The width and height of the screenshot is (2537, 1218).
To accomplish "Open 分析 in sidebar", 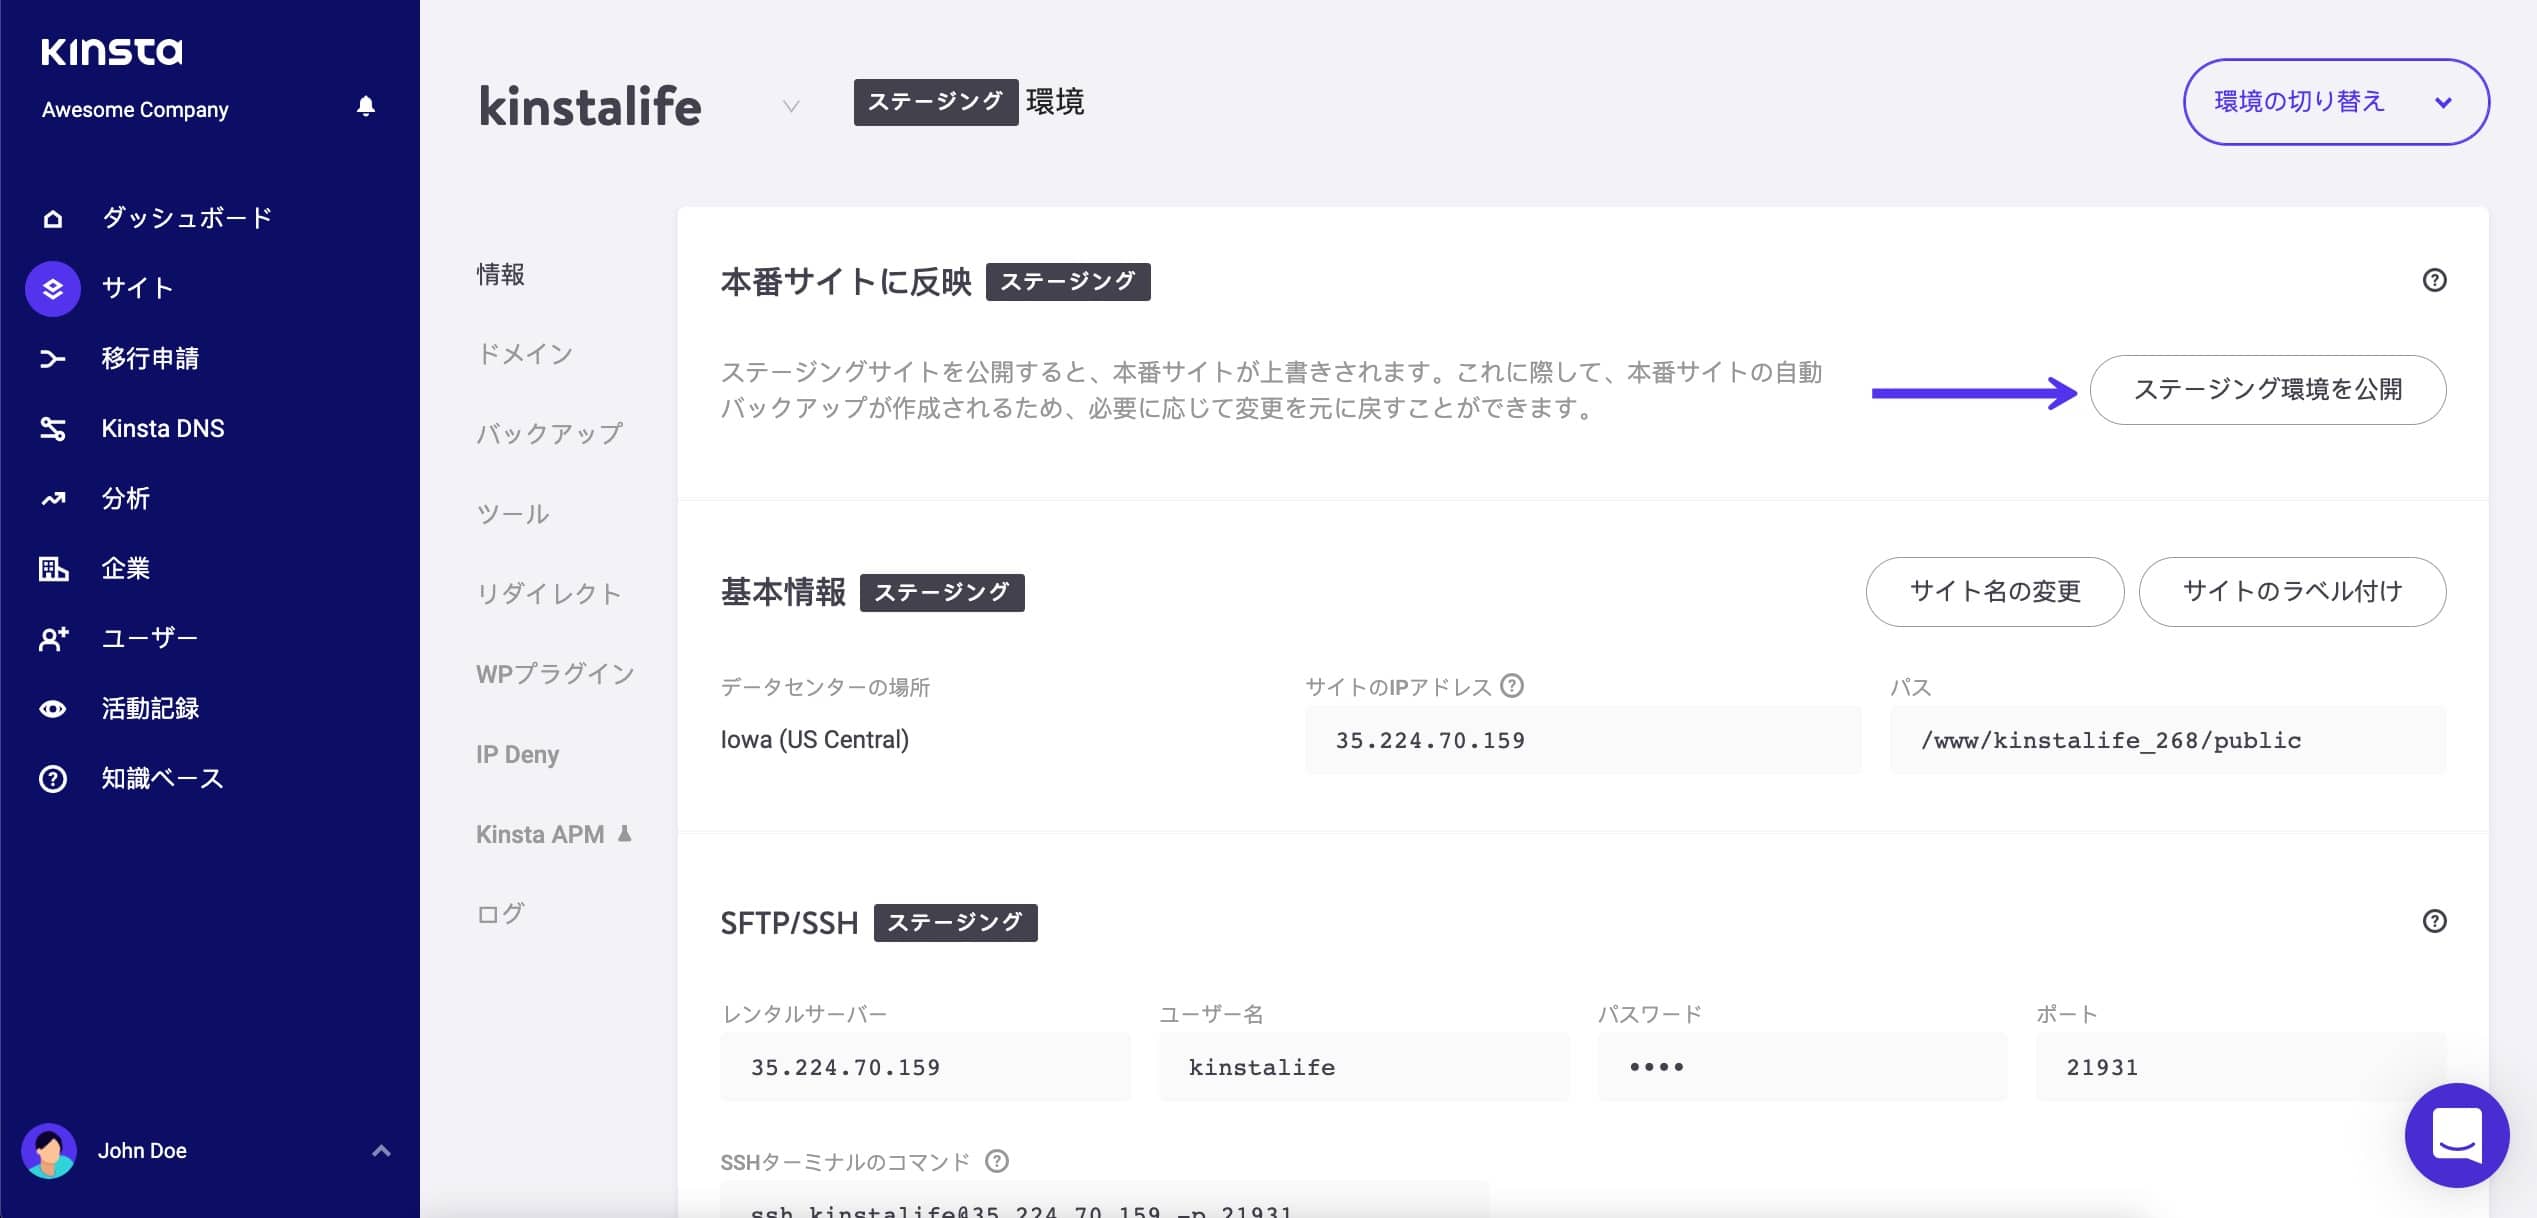I will pyautogui.click(x=126, y=499).
